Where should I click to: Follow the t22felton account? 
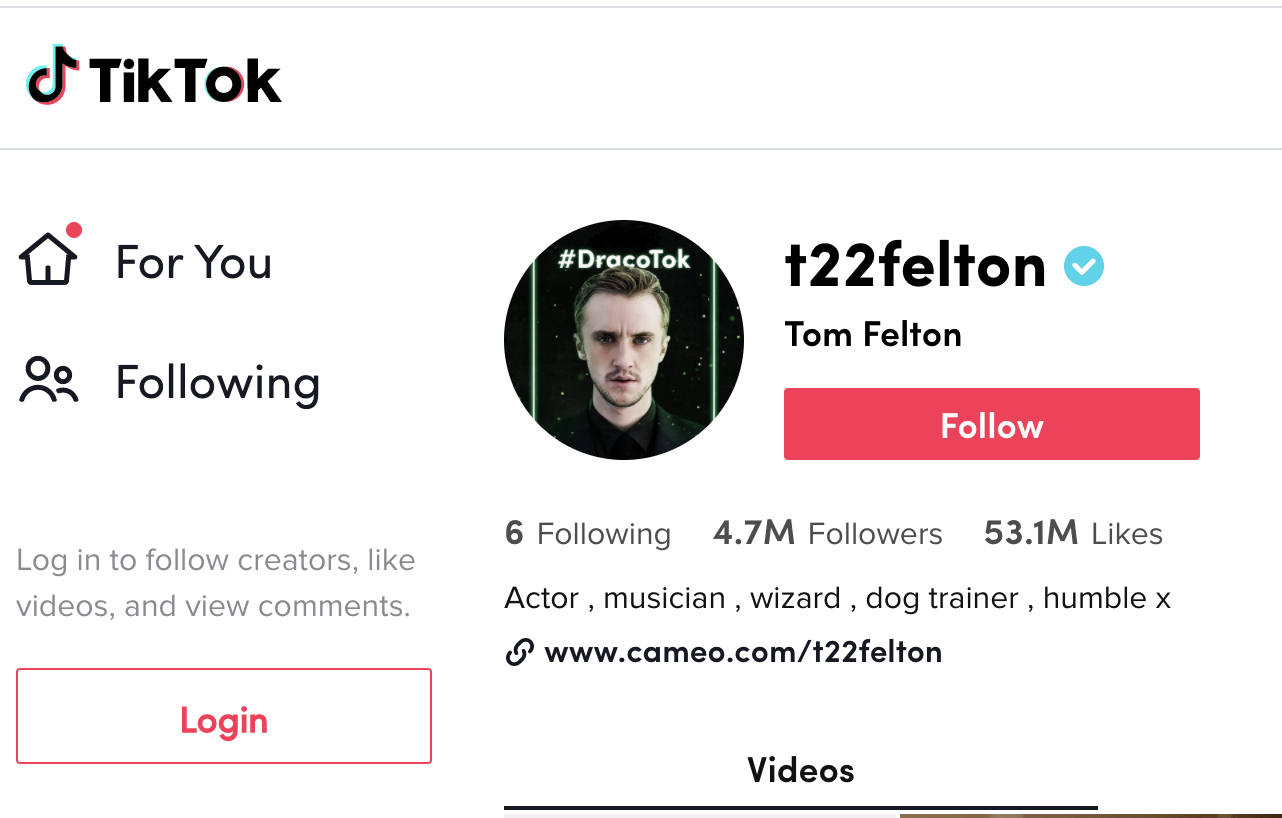(992, 424)
